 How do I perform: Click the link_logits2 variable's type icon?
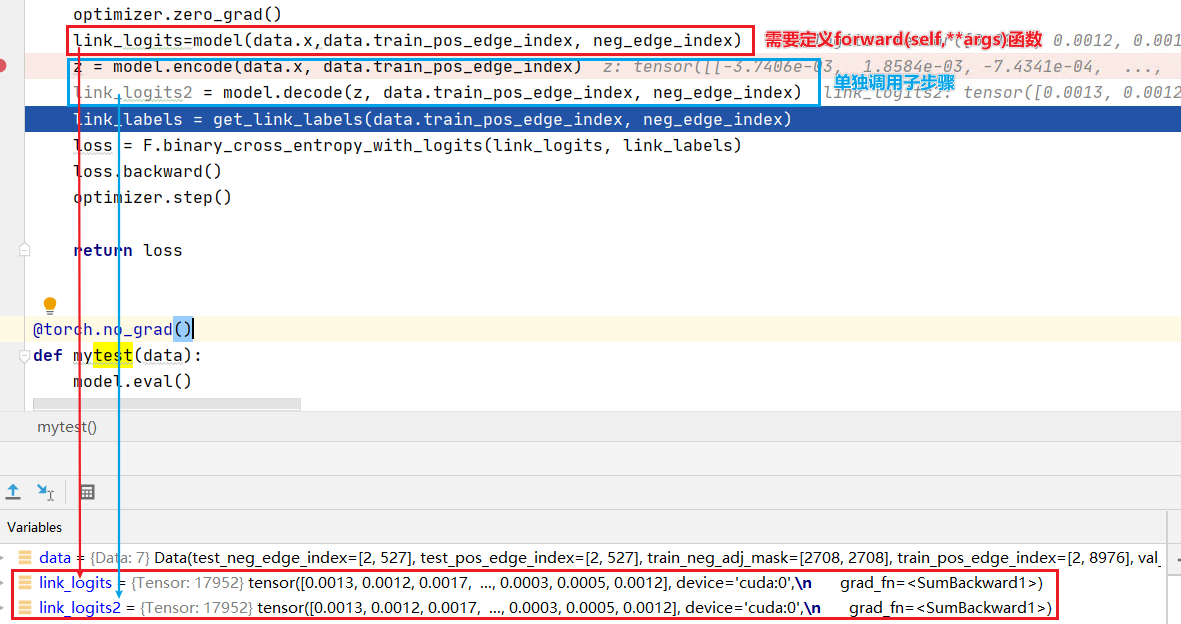point(25,608)
